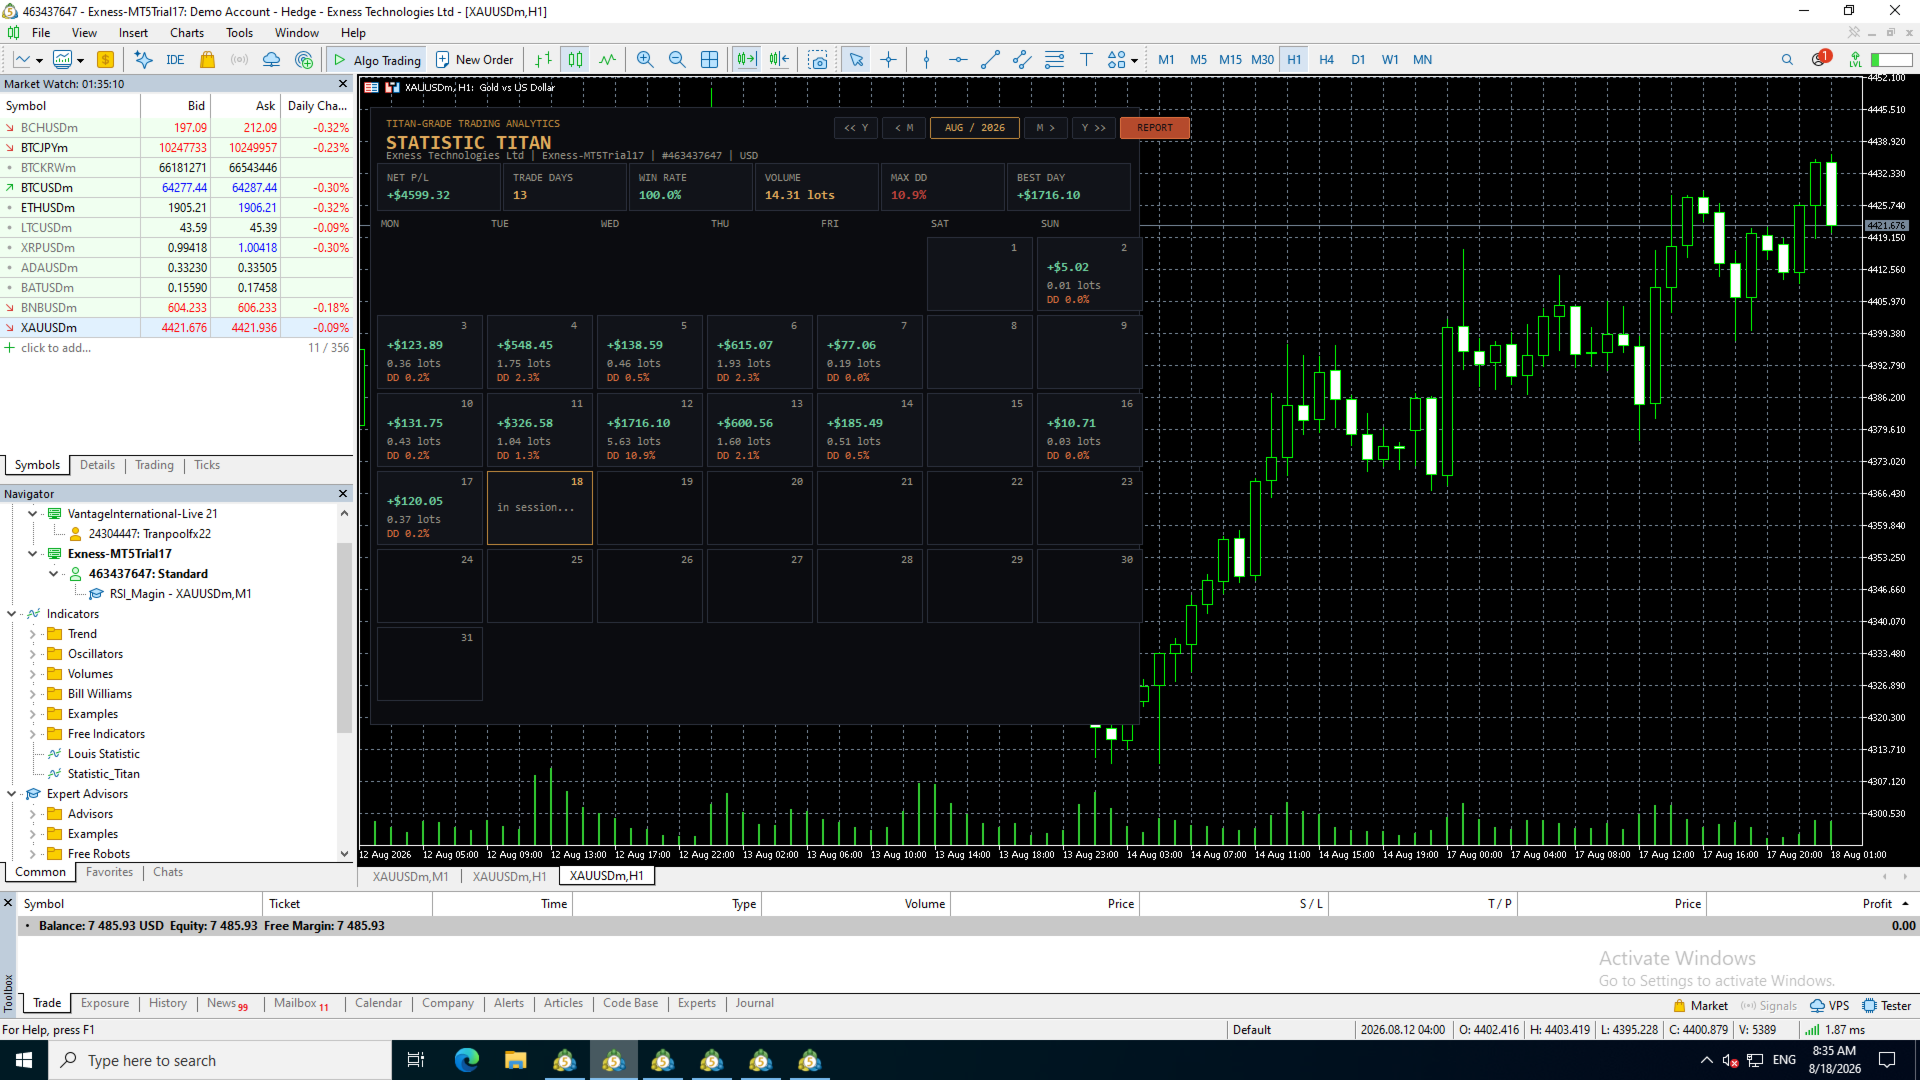
Task: Switch chart to bar chart mode
Action: click(543, 60)
